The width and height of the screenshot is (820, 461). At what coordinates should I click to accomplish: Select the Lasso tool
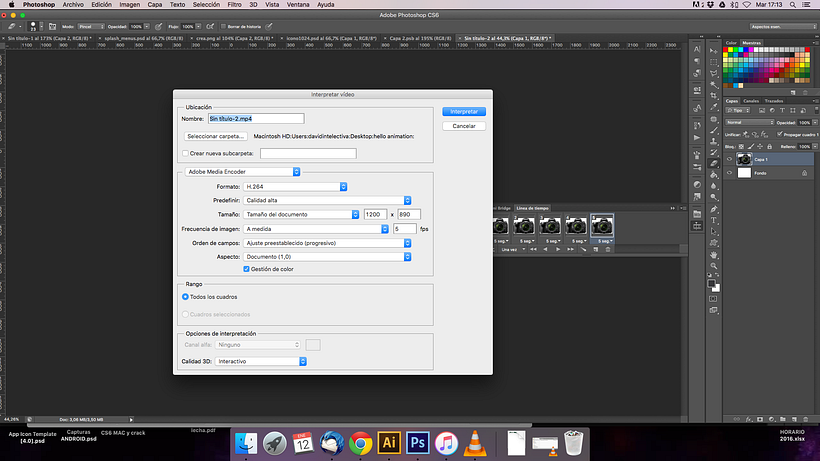pyautogui.click(x=714, y=73)
